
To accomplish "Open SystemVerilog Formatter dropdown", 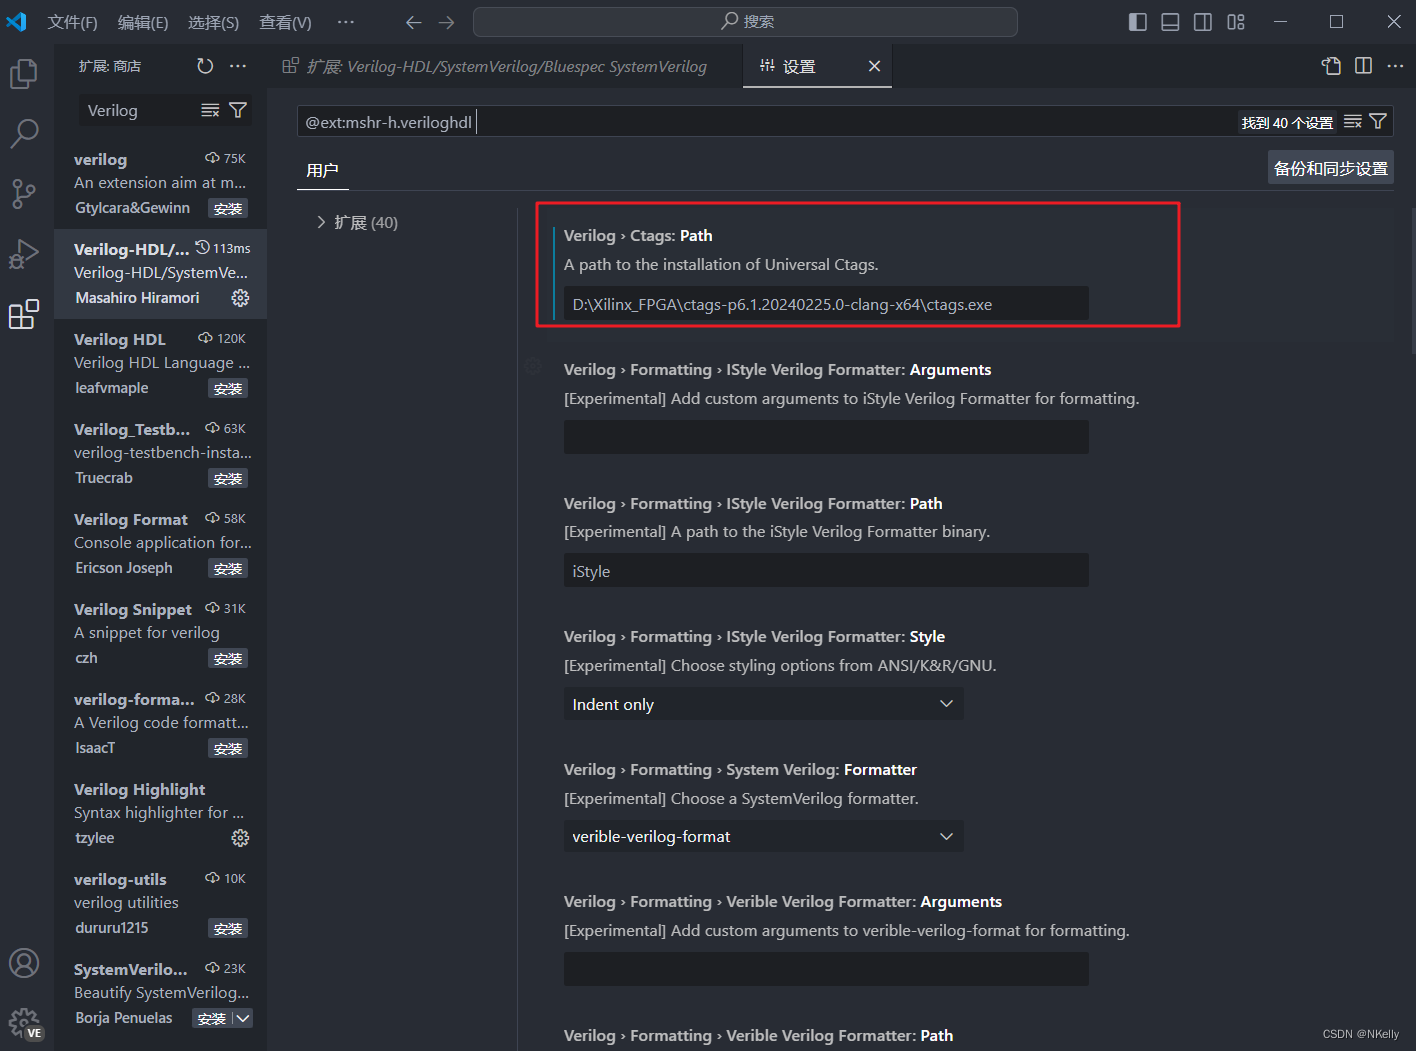I will [x=763, y=836].
